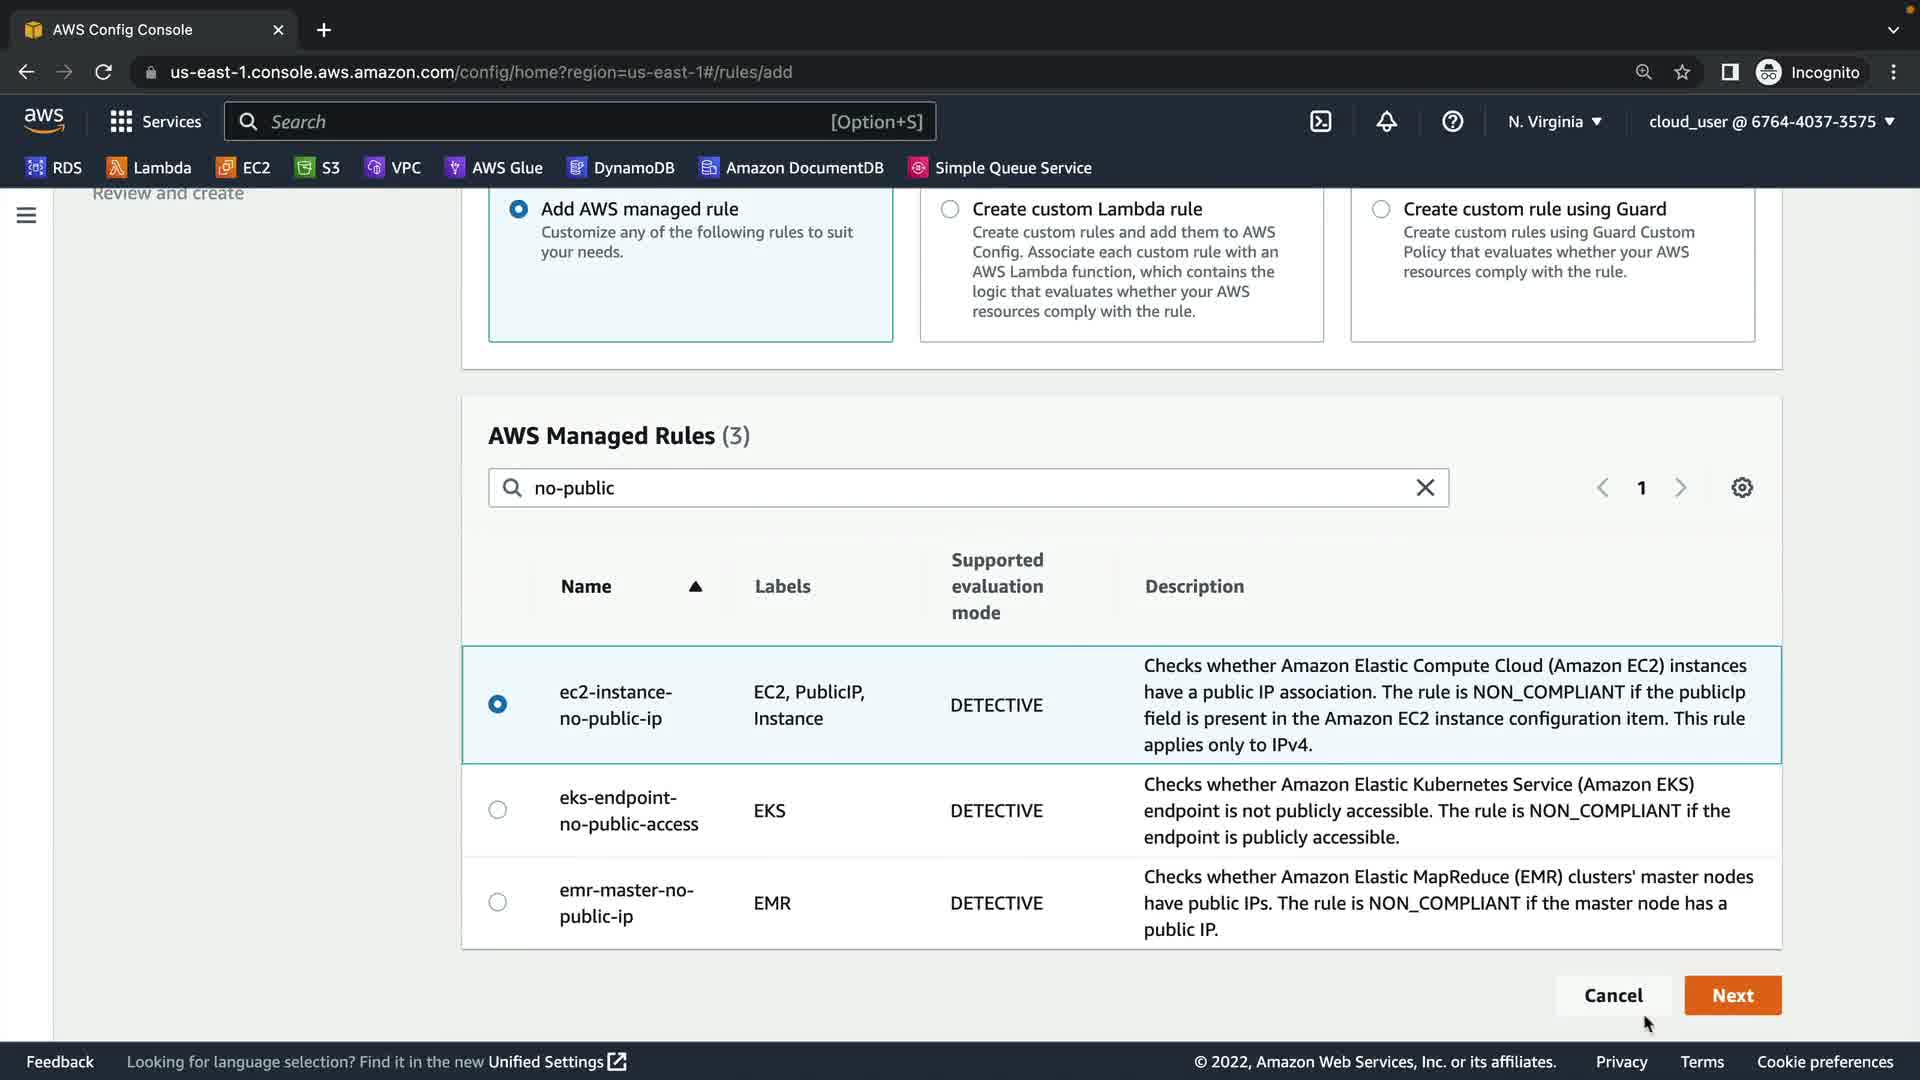
Task: Choose Create custom Lambda rule option
Action: (949, 209)
